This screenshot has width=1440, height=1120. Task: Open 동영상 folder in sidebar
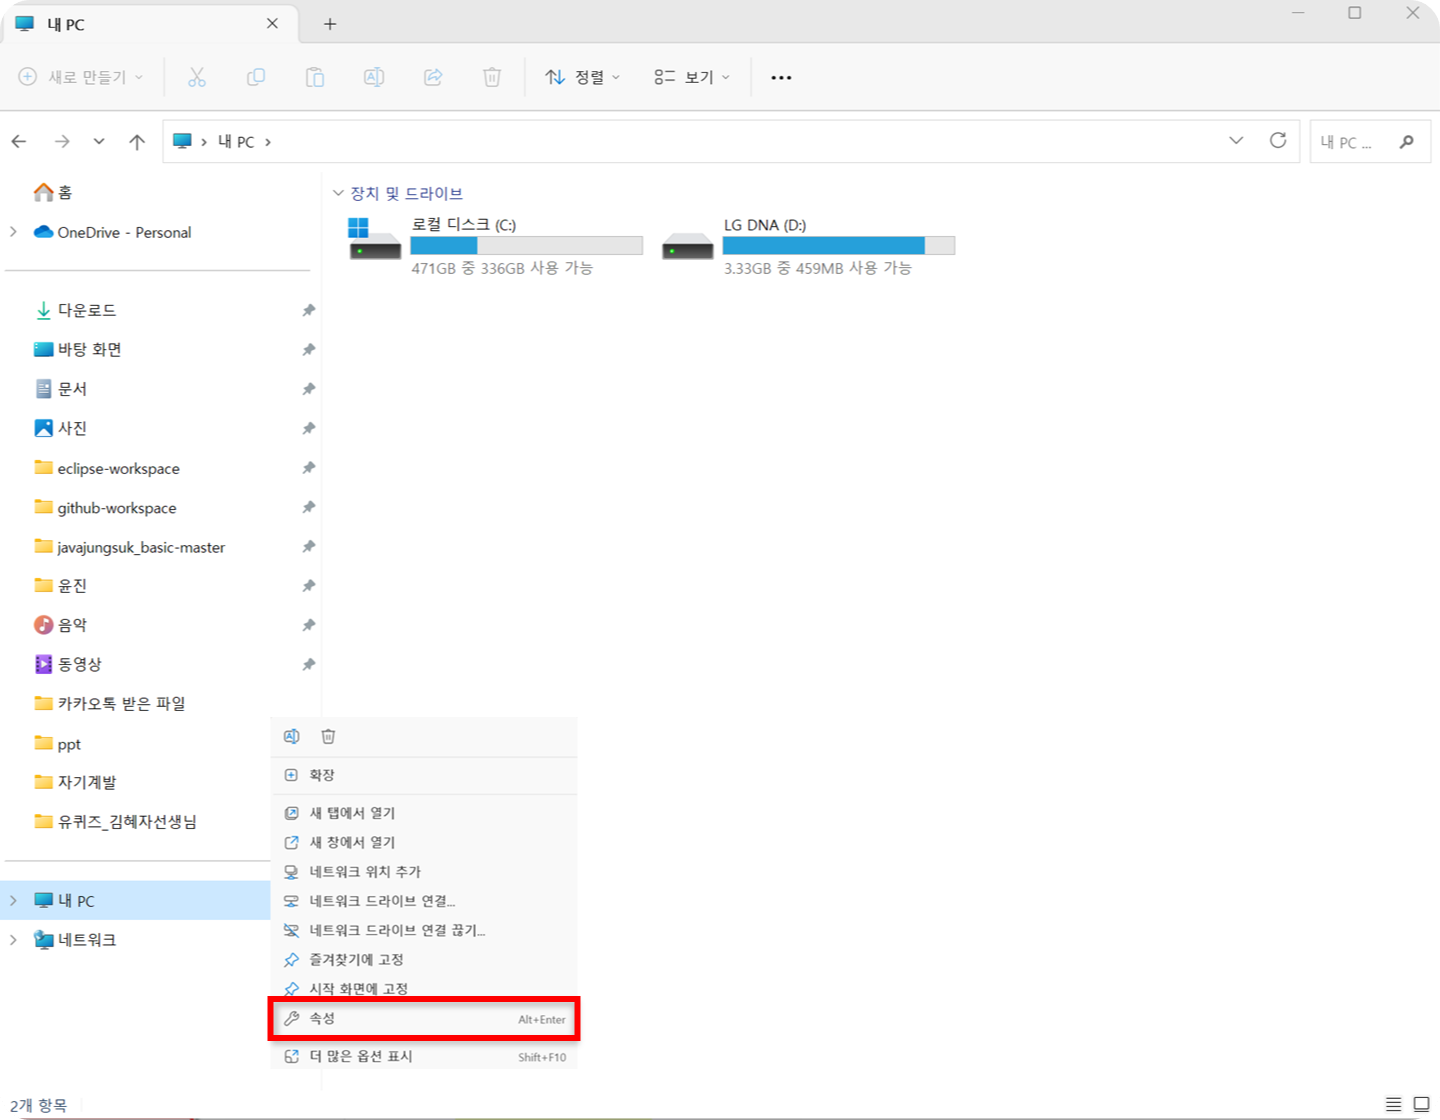68,664
